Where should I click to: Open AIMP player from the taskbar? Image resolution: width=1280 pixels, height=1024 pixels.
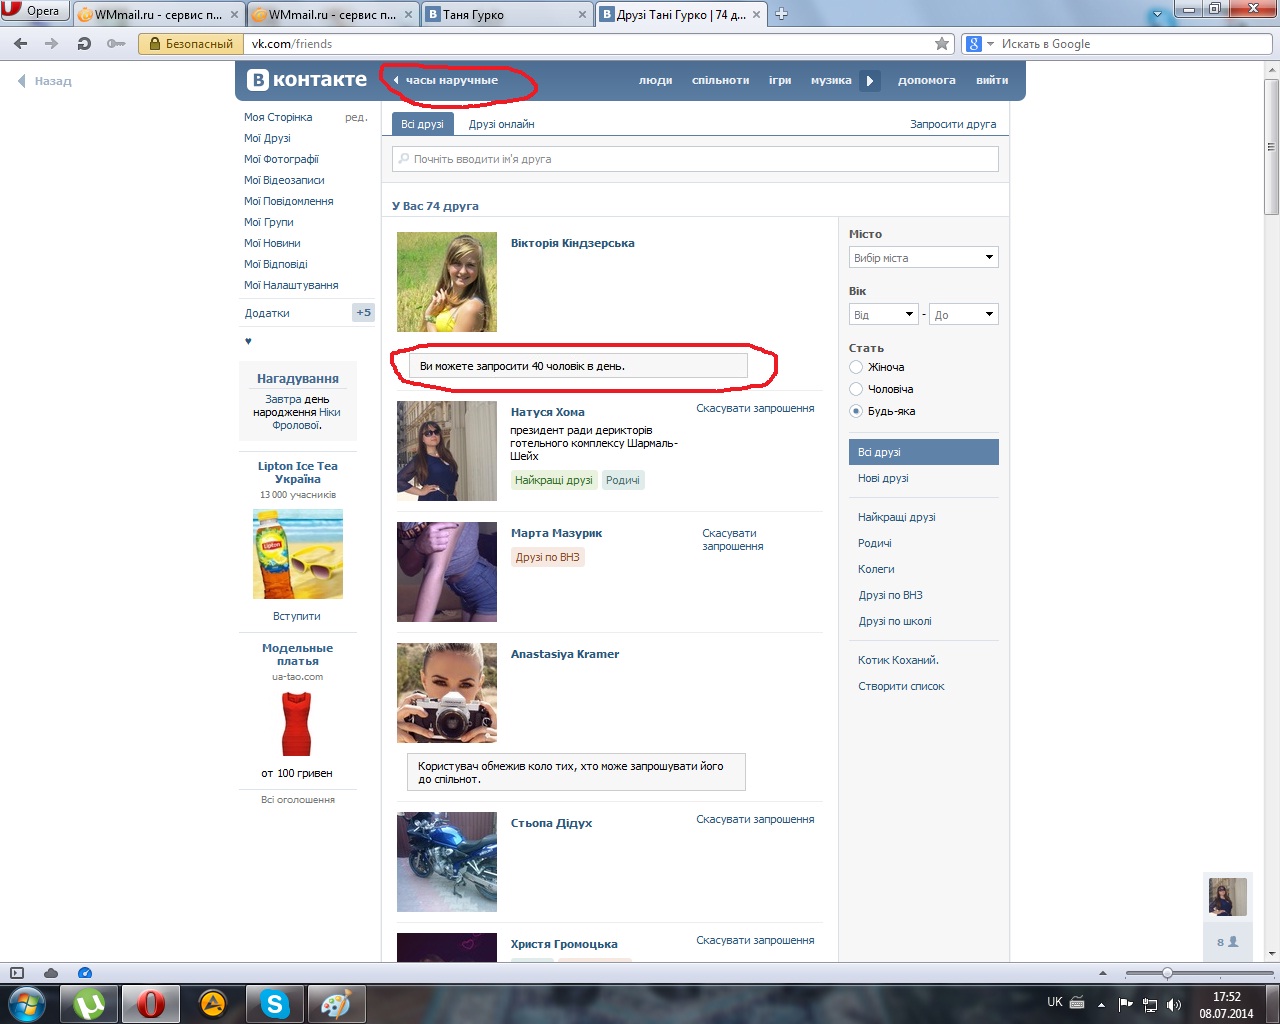pos(213,1004)
